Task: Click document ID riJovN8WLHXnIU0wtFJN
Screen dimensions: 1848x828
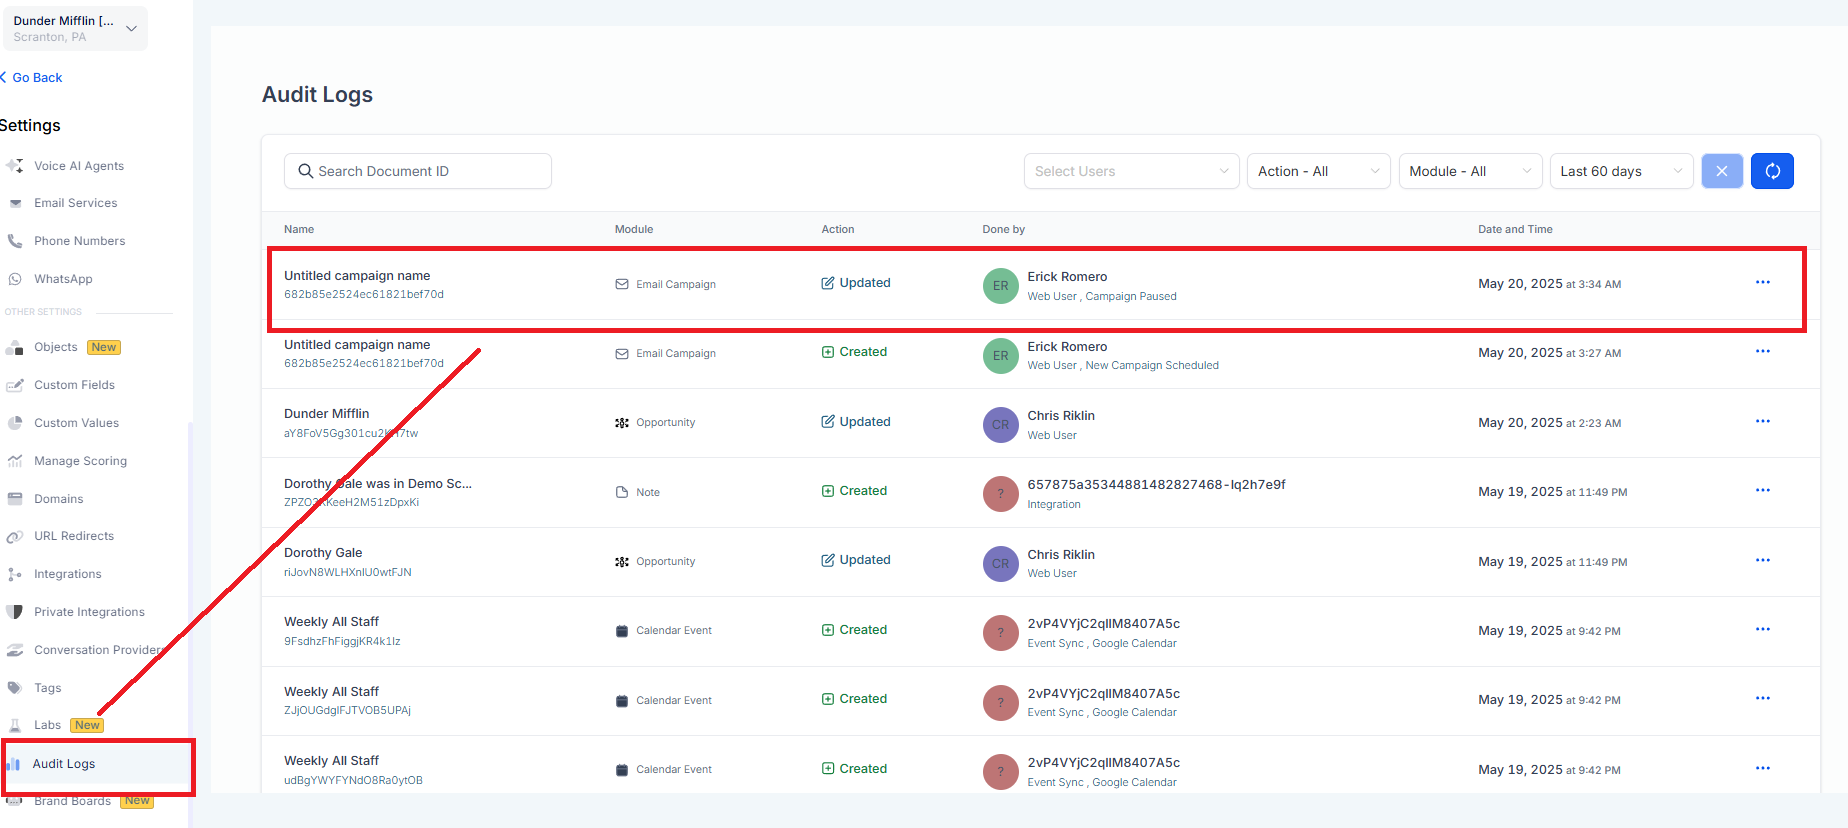Action: [348, 572]
